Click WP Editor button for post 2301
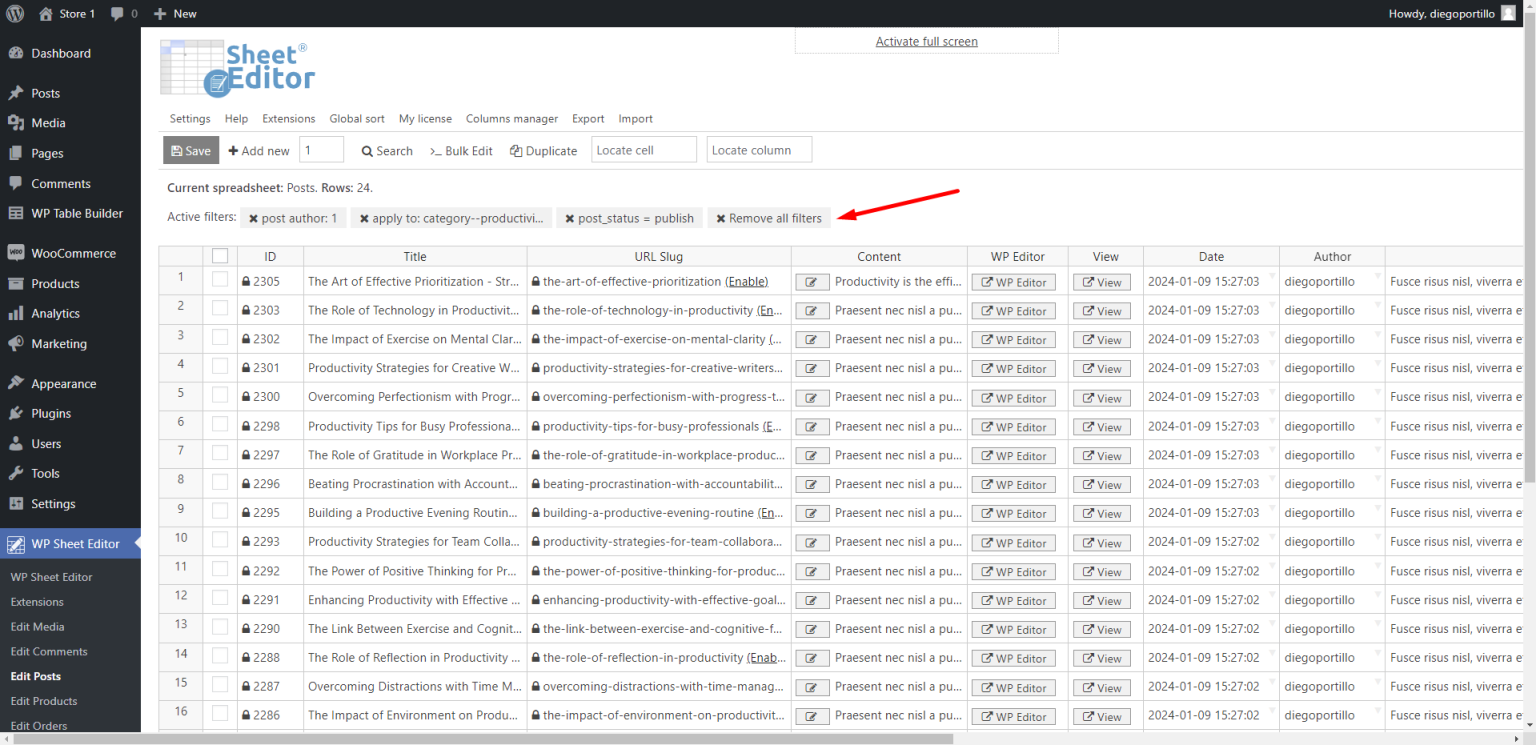 1014,369
